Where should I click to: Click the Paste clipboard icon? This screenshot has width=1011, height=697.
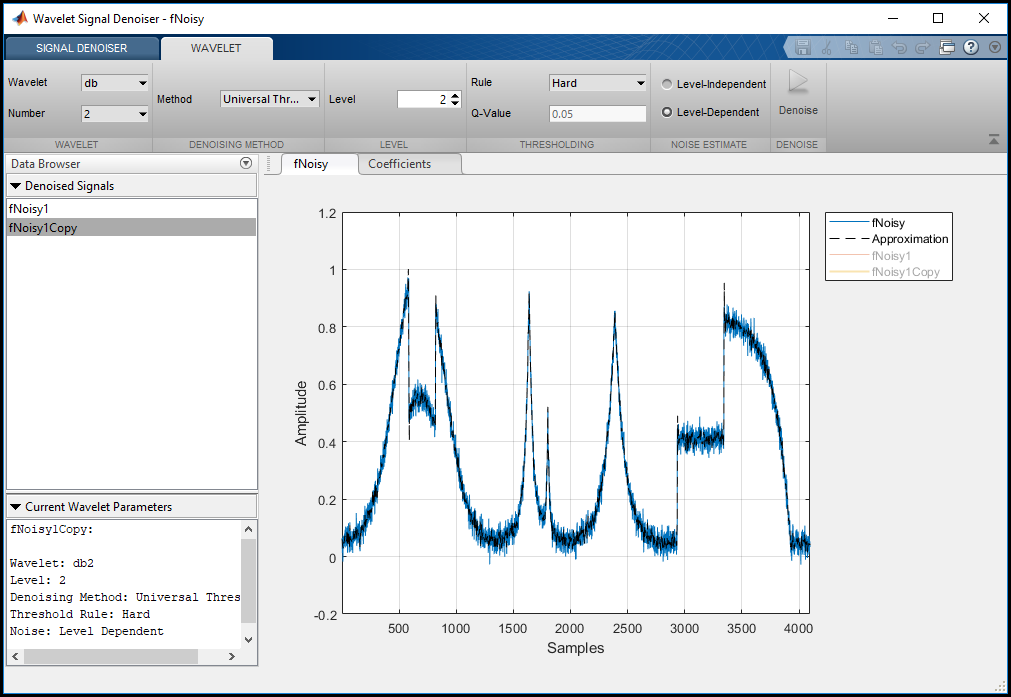click(875, 47)
